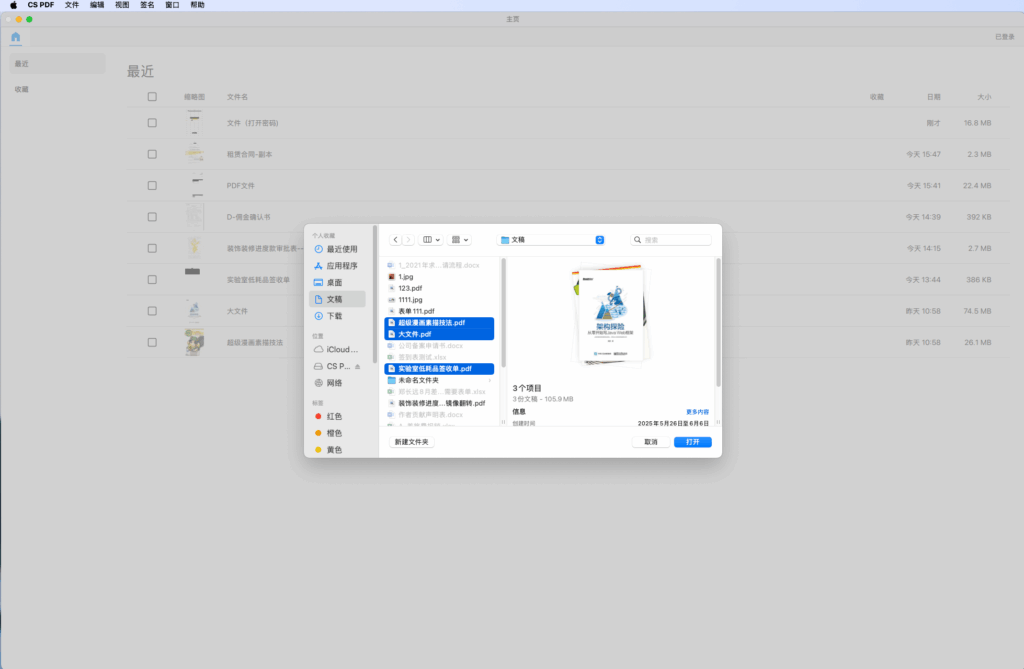Click 取消 button
Viewport: 1024px width, 669px height.
click(650, 442)
